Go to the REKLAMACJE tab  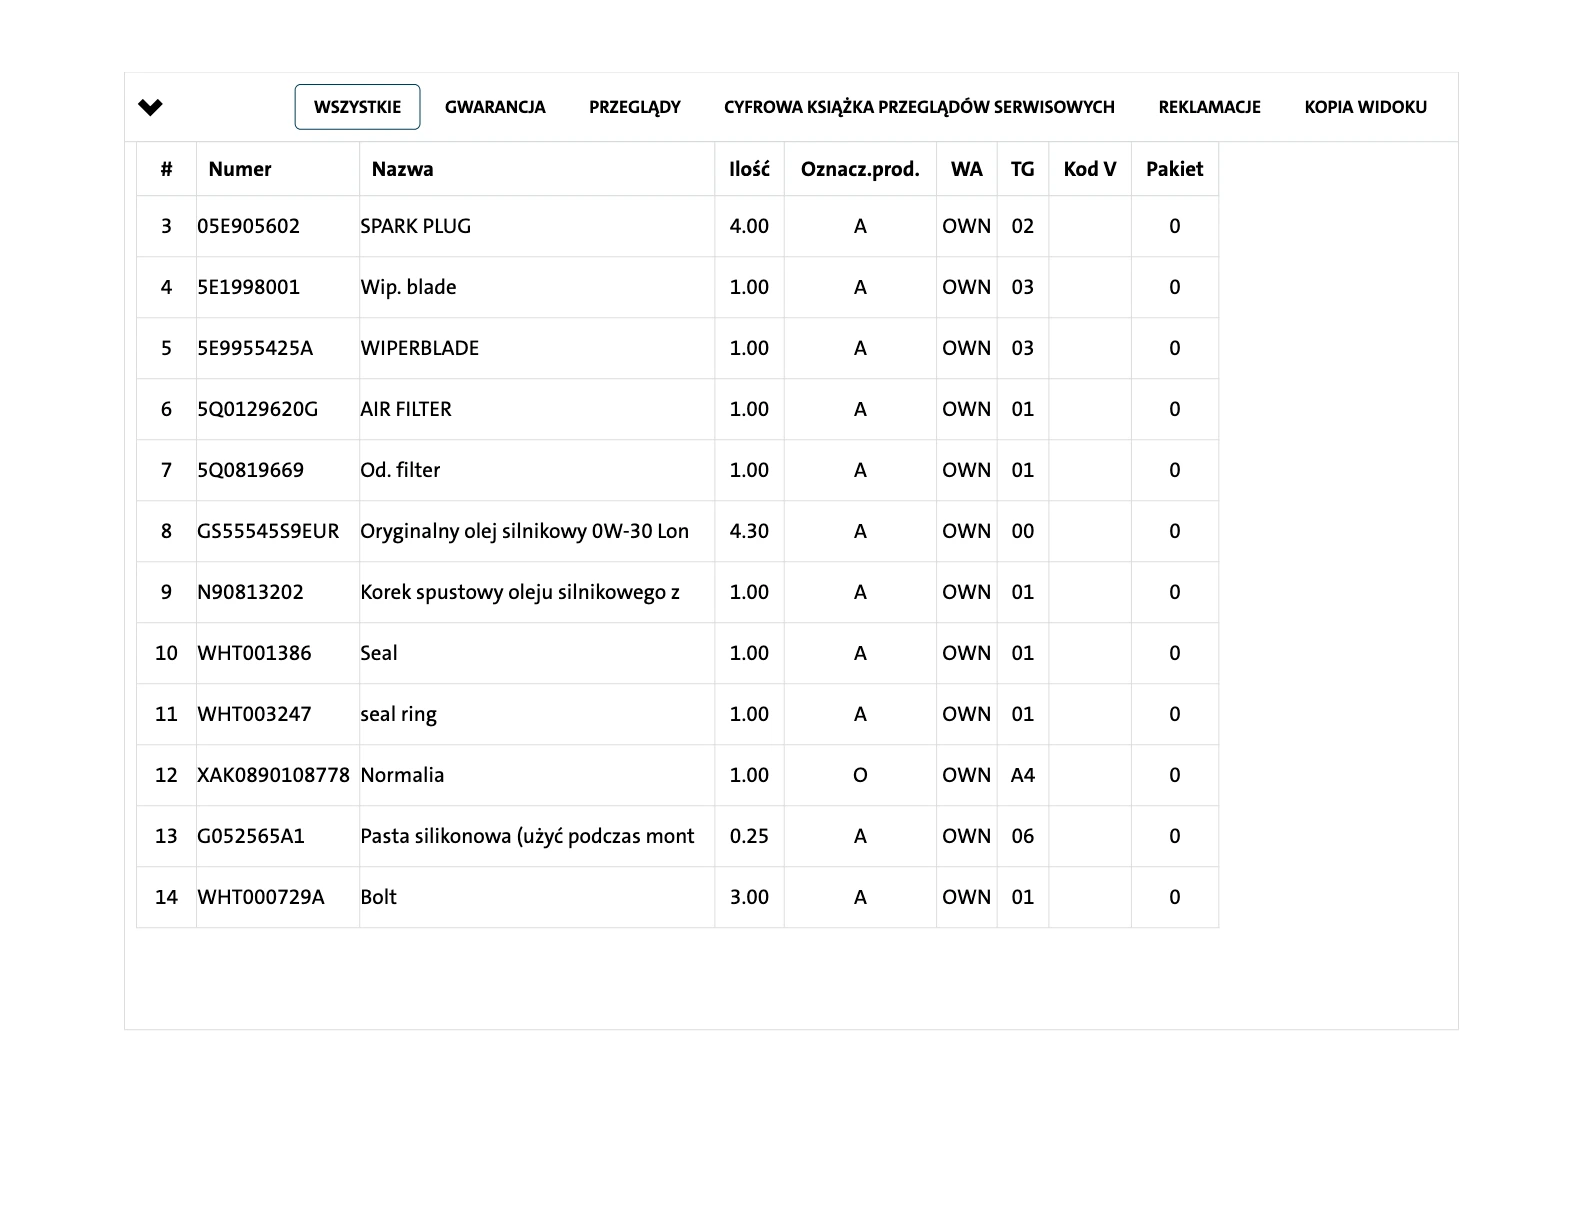pos(1209,107)
